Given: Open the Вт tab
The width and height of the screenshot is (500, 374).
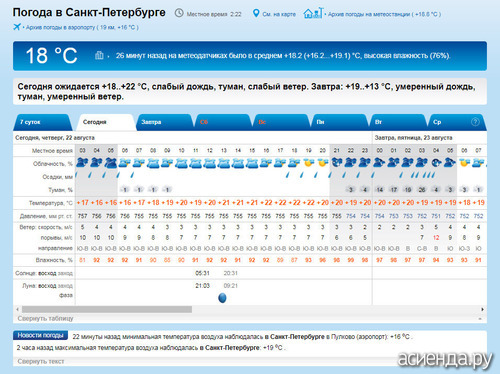Looking at the screenshot, I should [398, 122].
